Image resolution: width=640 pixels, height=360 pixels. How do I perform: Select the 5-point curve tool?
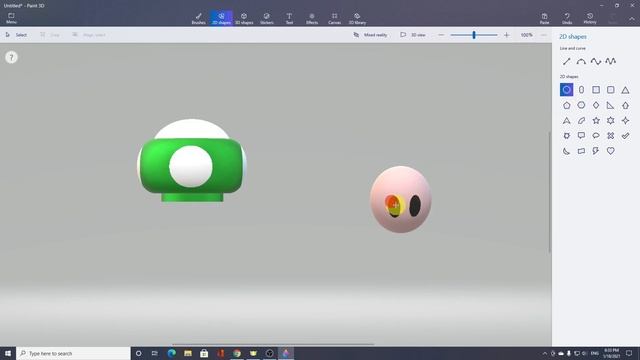pyautogui.click(x=611, y=62)
